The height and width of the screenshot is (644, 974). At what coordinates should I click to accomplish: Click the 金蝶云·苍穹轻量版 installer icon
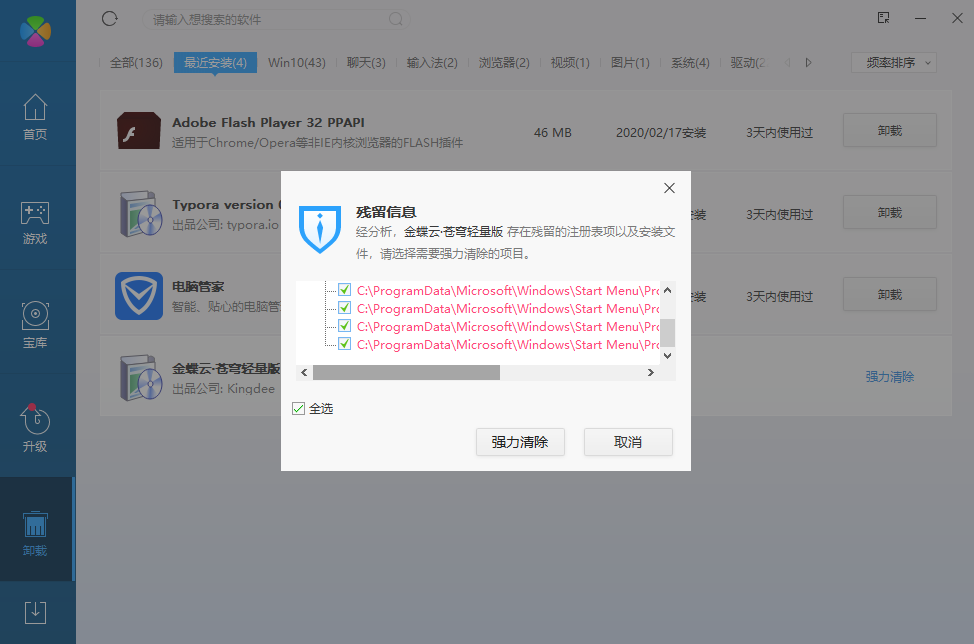140,378
